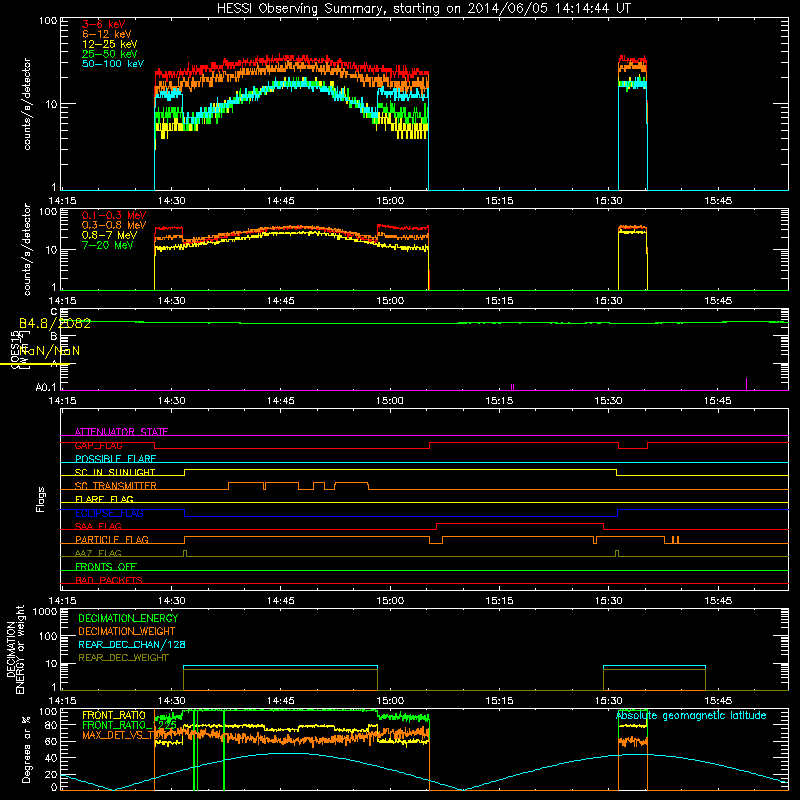
Task: Select the '1000' tick on decimation axis
Action: (x=45, y=612)
